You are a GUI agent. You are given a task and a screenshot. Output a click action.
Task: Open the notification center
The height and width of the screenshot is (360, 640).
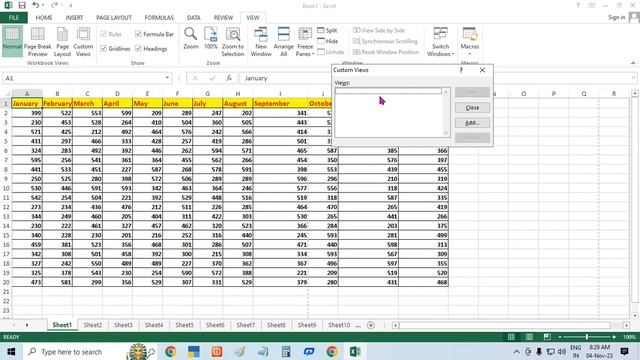(x=624, y=351)
